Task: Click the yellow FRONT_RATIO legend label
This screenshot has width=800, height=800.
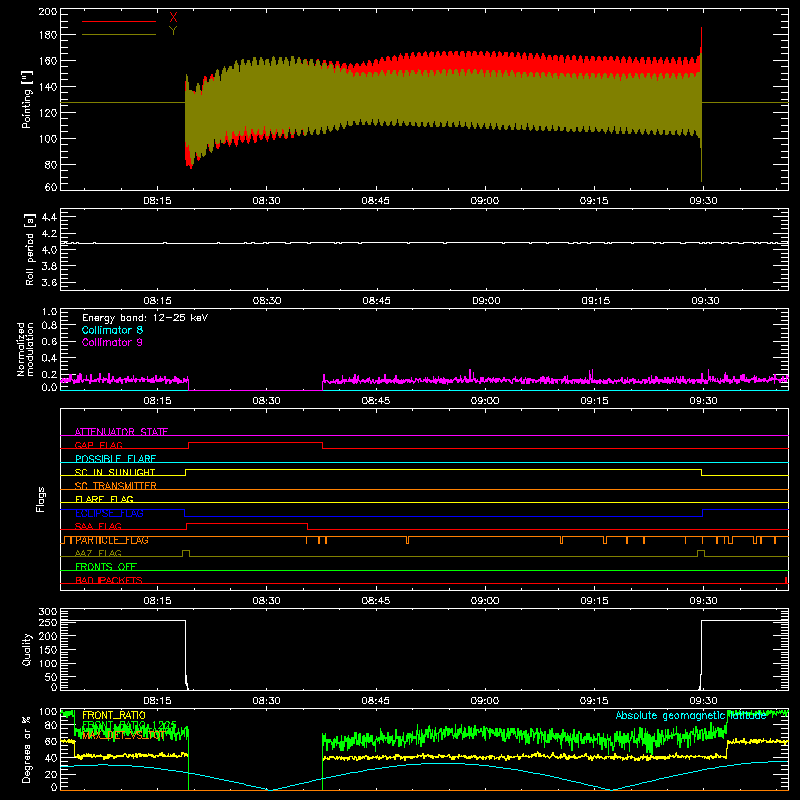Action: [114, 715]
